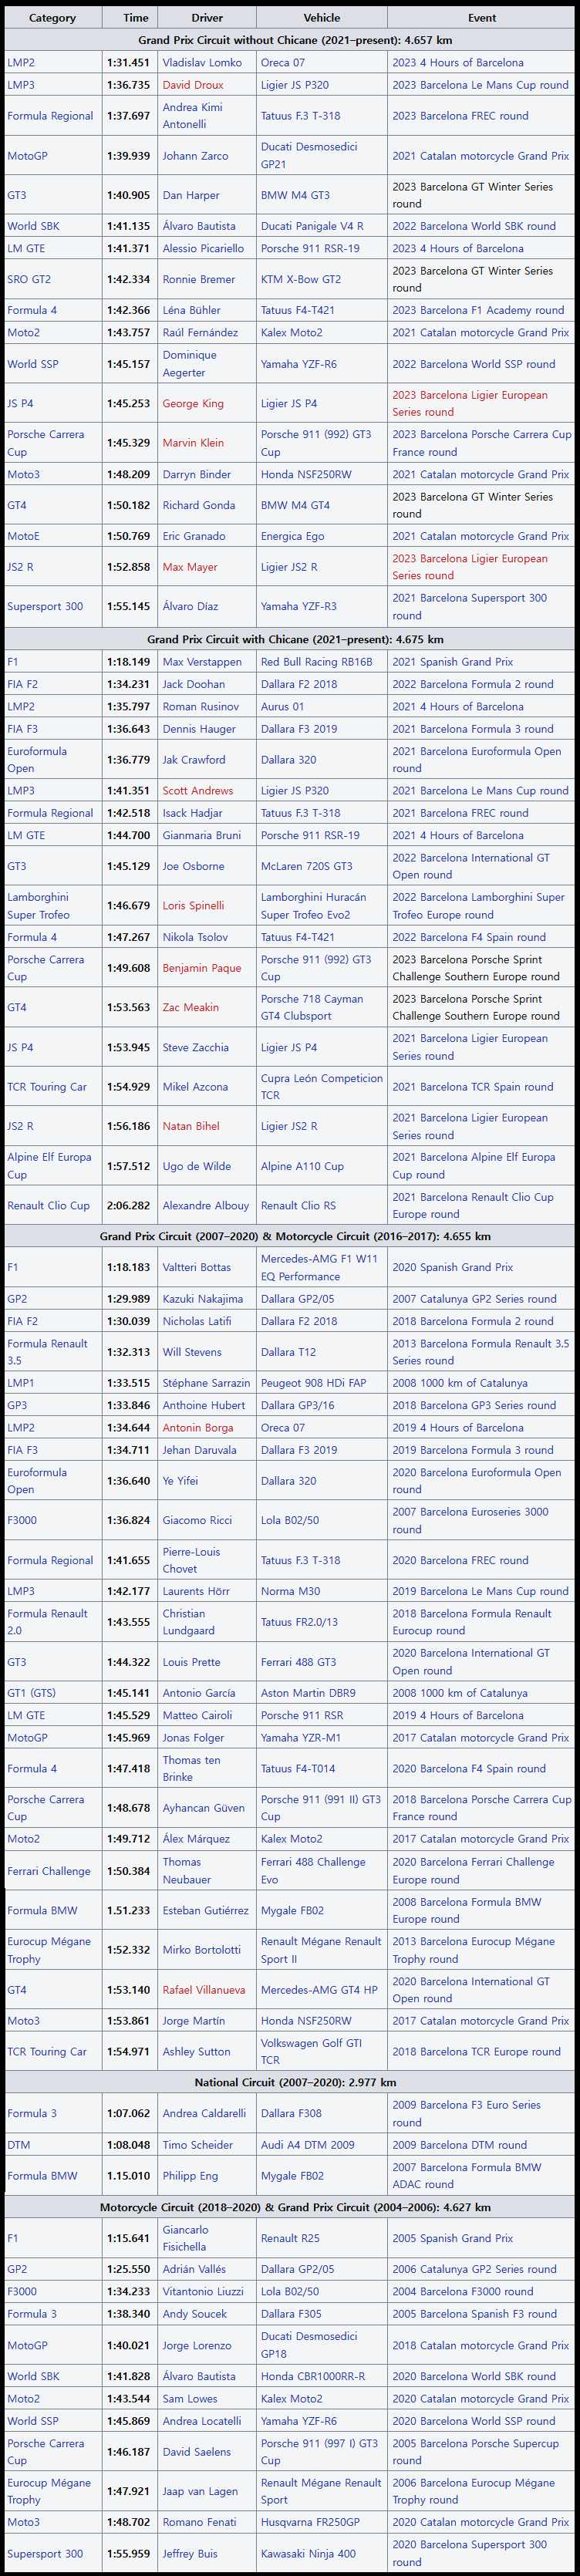Open the GT1 (GTS) category link
This screenshot has height=2576, width=580.
coord(31,1693)
